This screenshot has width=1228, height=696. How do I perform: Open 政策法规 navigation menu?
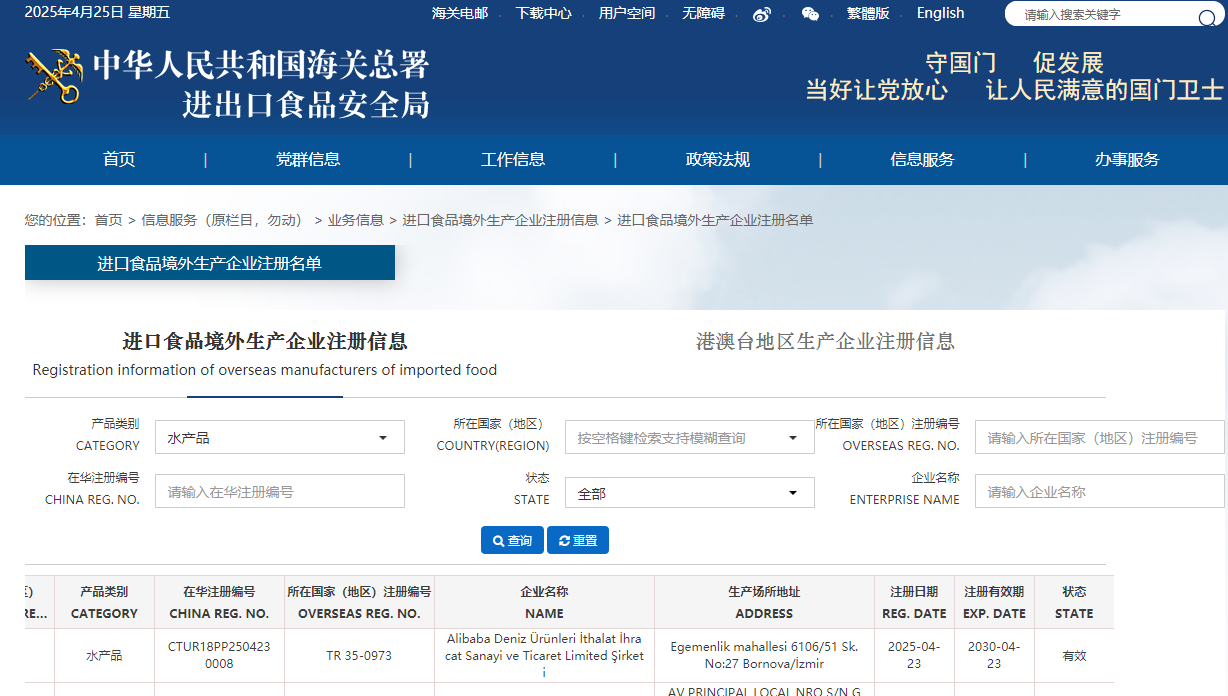(717, 160)
